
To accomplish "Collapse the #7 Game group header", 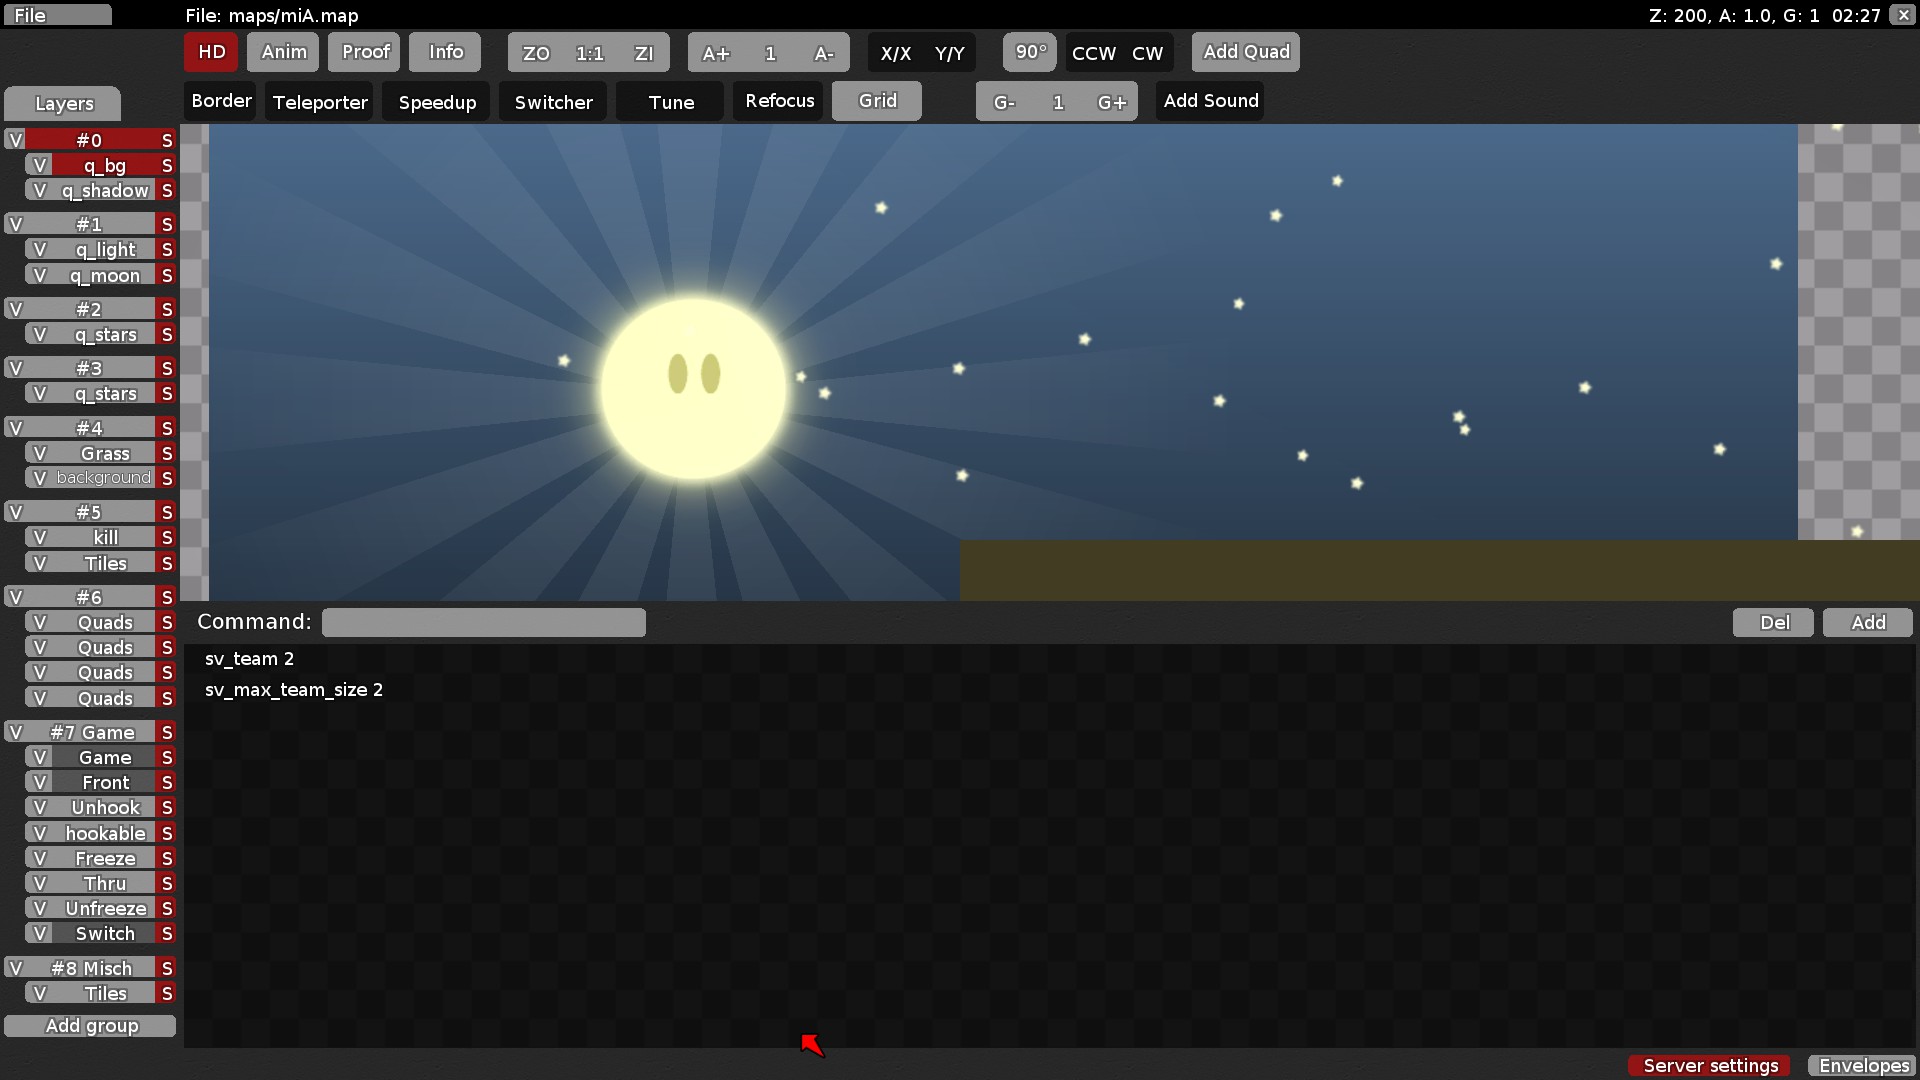I will (92, 732).
